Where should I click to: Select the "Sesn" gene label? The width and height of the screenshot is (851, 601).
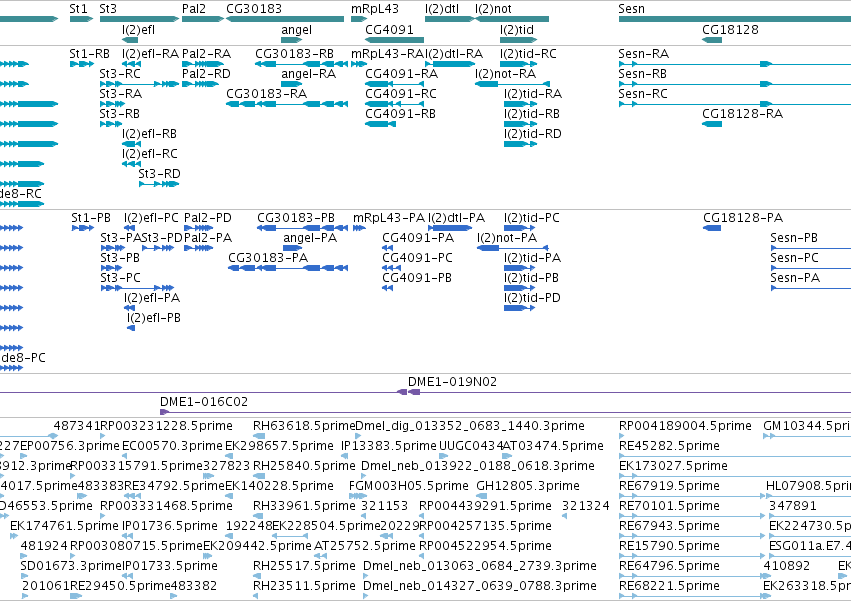(x=631, y=9)
